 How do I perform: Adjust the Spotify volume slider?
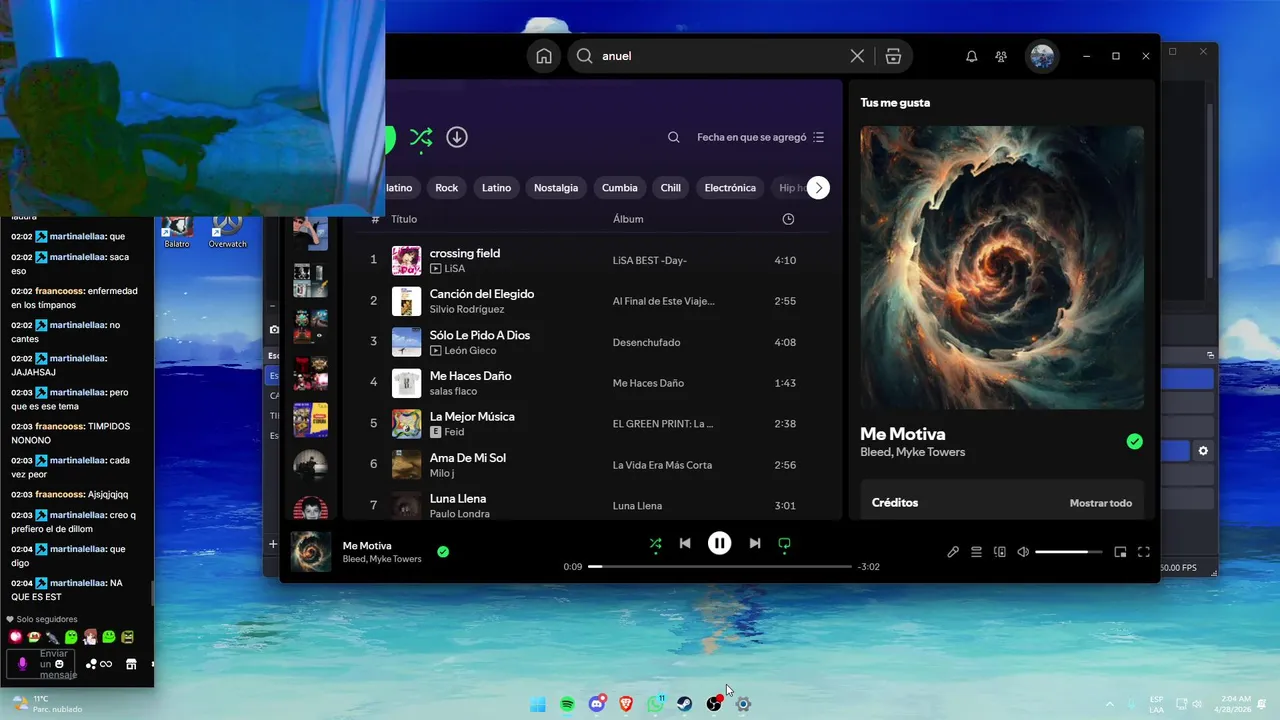[1068, 551]
